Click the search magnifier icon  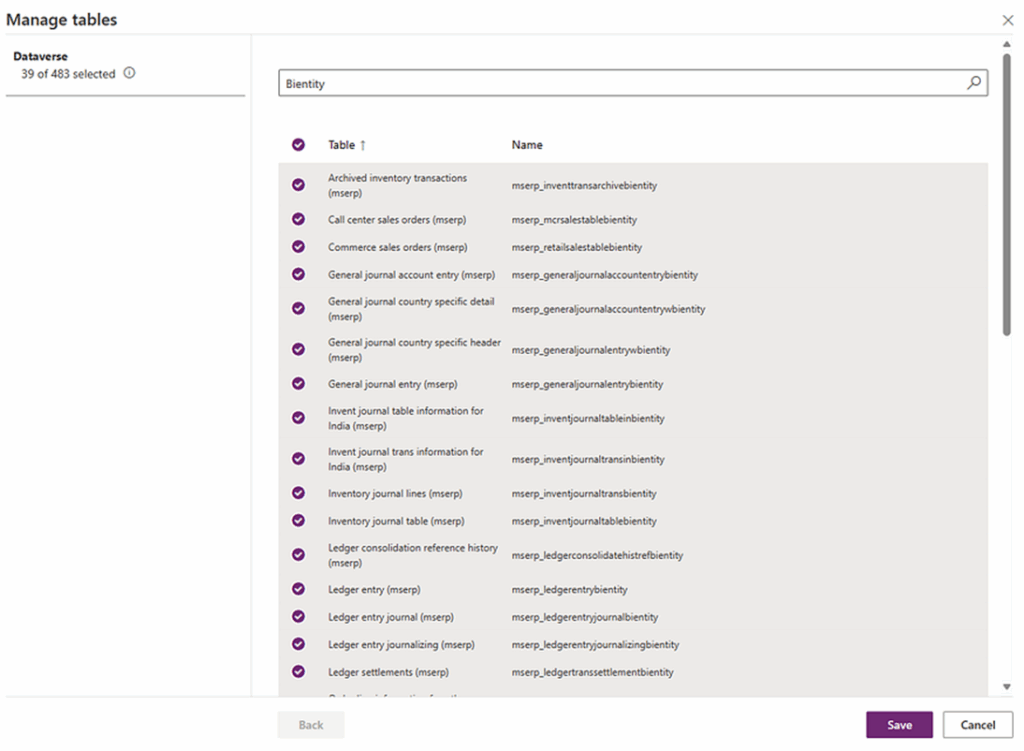tap(973, 84)
